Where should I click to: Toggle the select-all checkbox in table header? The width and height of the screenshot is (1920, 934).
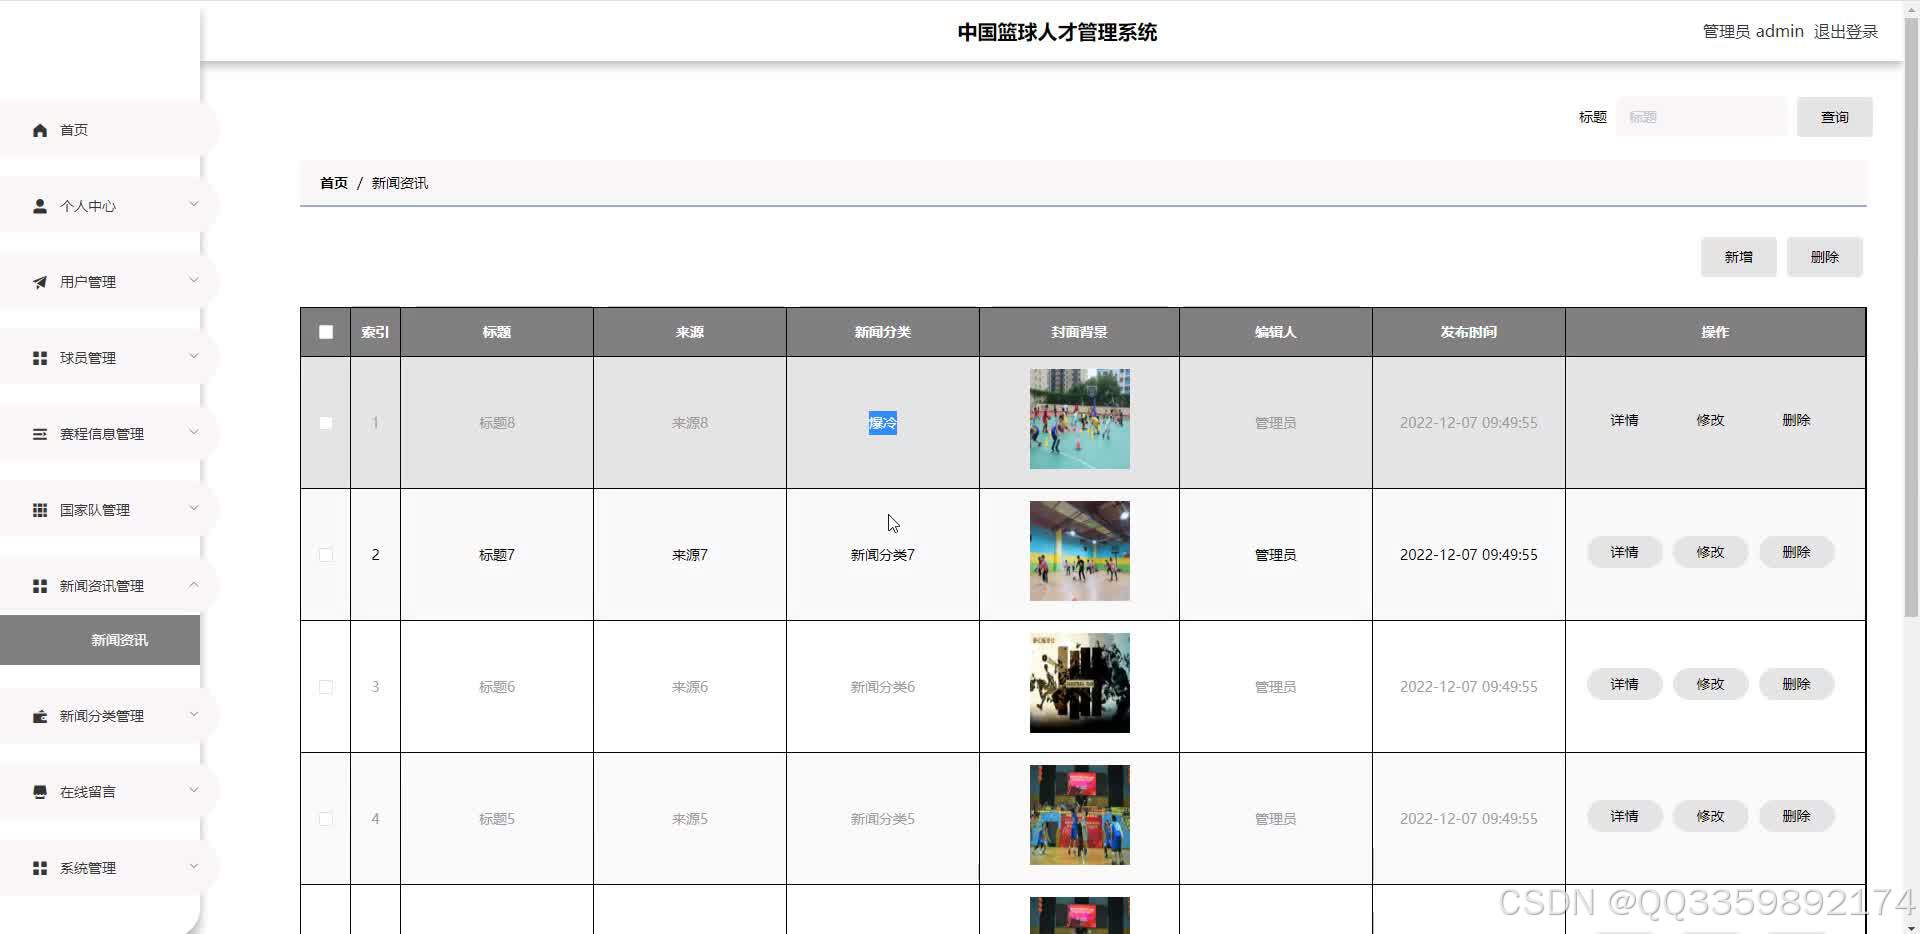tap(326, 332)
